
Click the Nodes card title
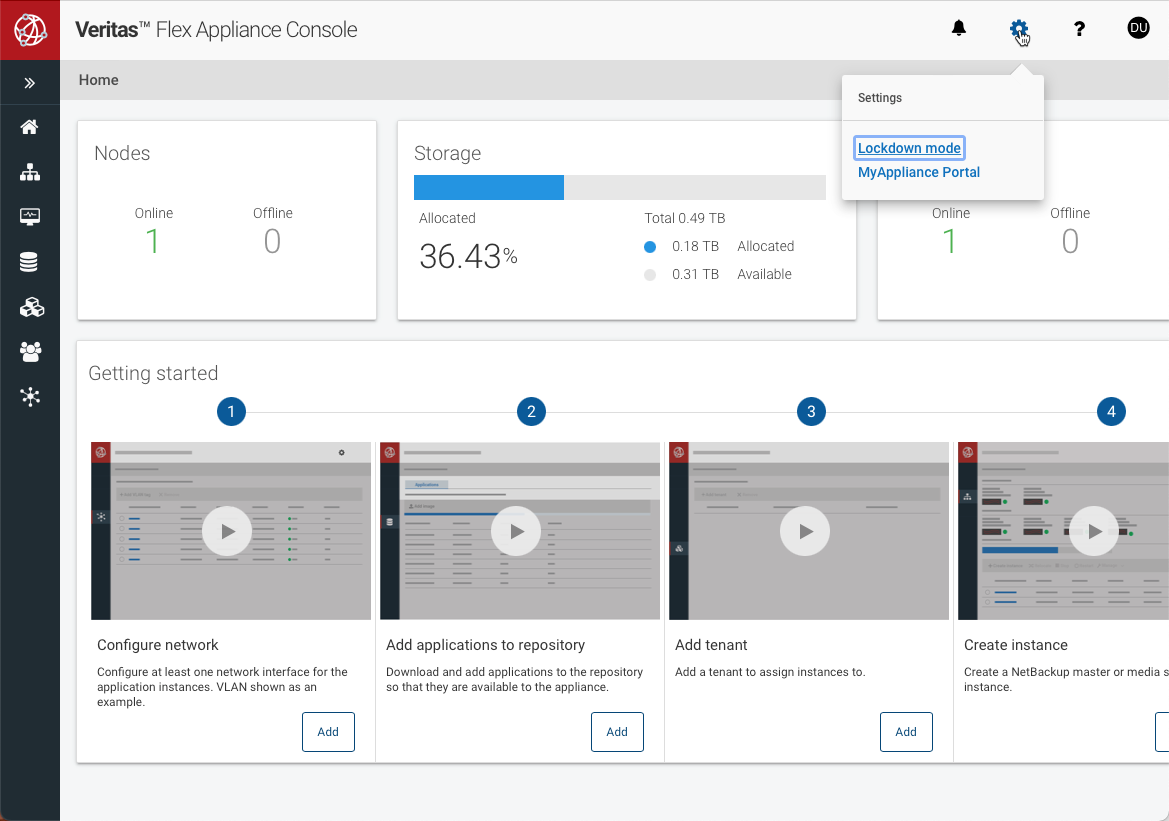pos(122,153)
